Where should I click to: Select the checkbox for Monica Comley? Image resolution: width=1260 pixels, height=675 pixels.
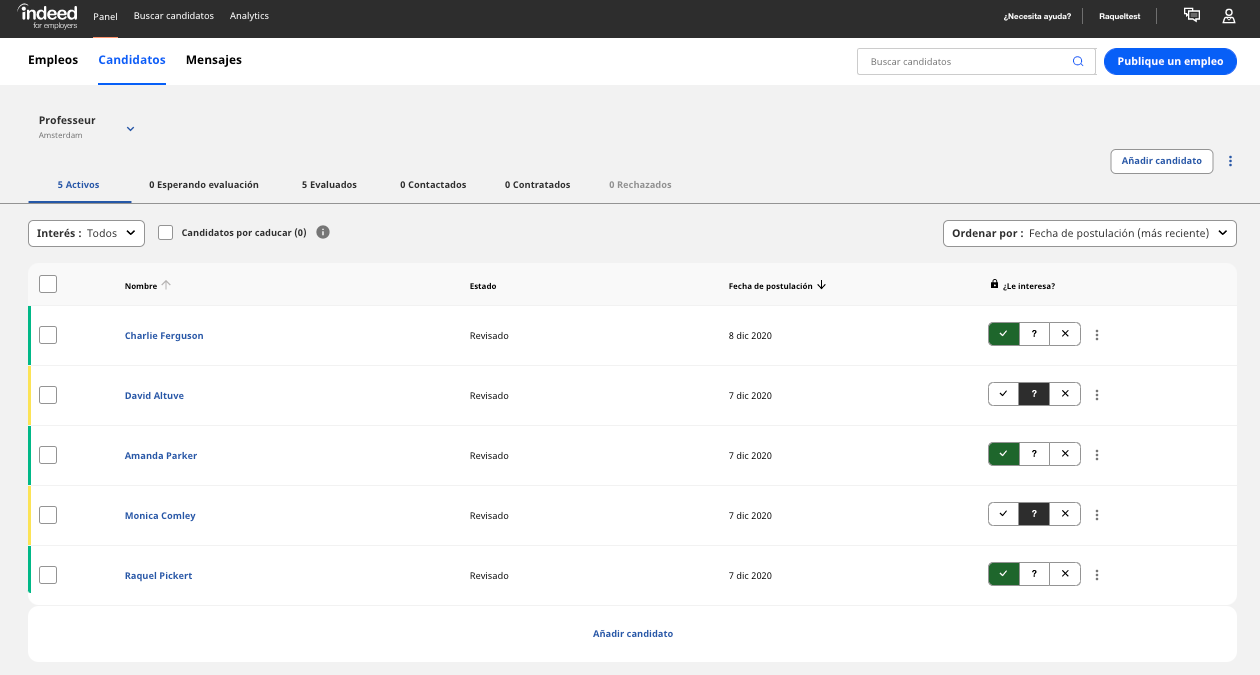point(47,515)
